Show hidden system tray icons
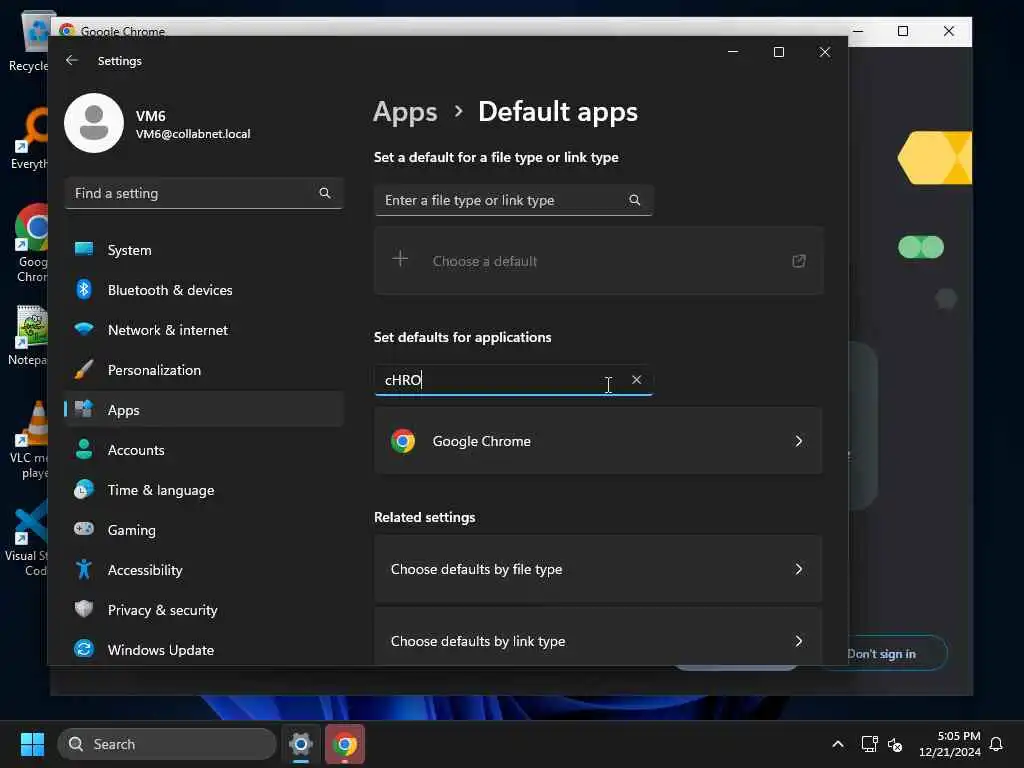 (x=838, y=744)
